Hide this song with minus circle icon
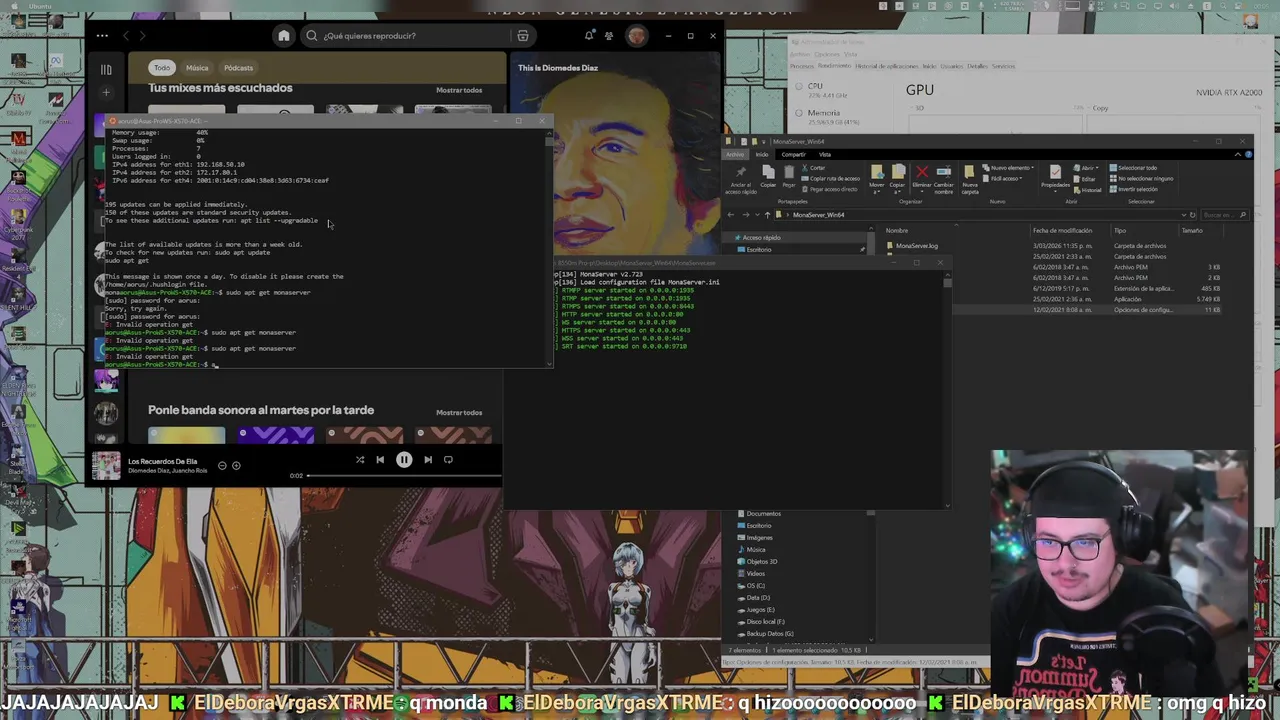The height and width of the screenshot is (720, 1280). (222, 465)
